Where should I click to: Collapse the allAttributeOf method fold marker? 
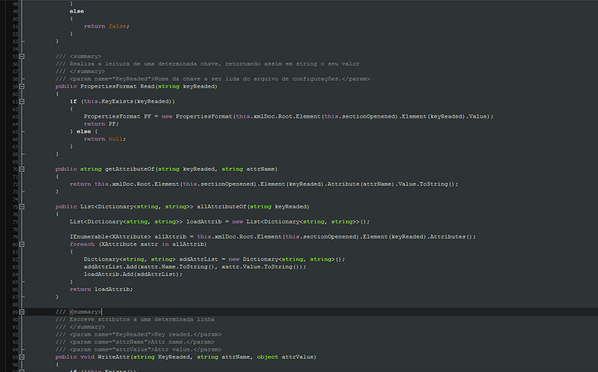[x=22, y=207]
